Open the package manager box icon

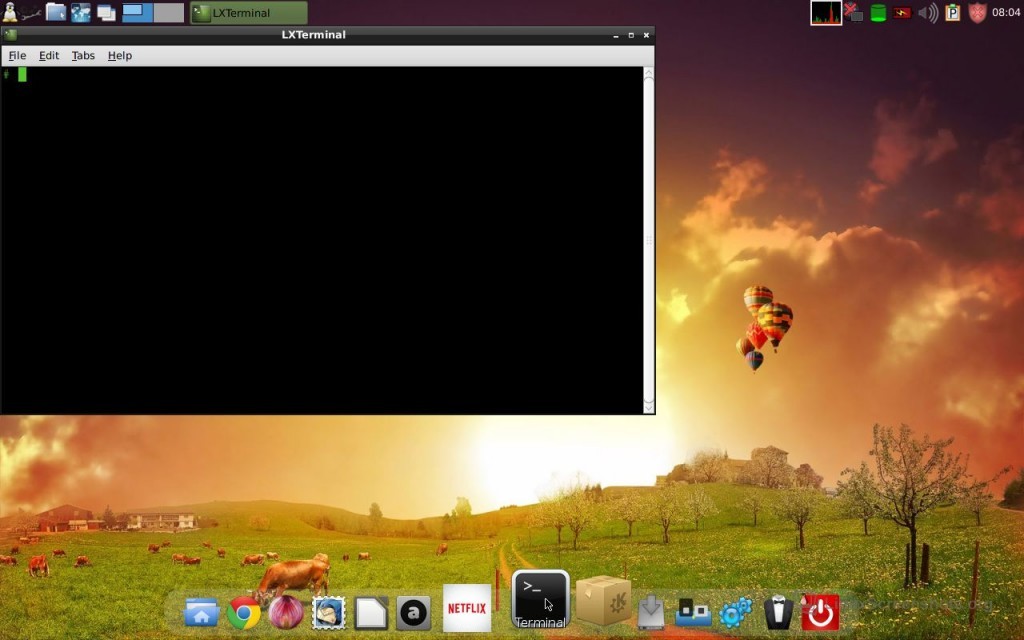[x=603, y=601]
